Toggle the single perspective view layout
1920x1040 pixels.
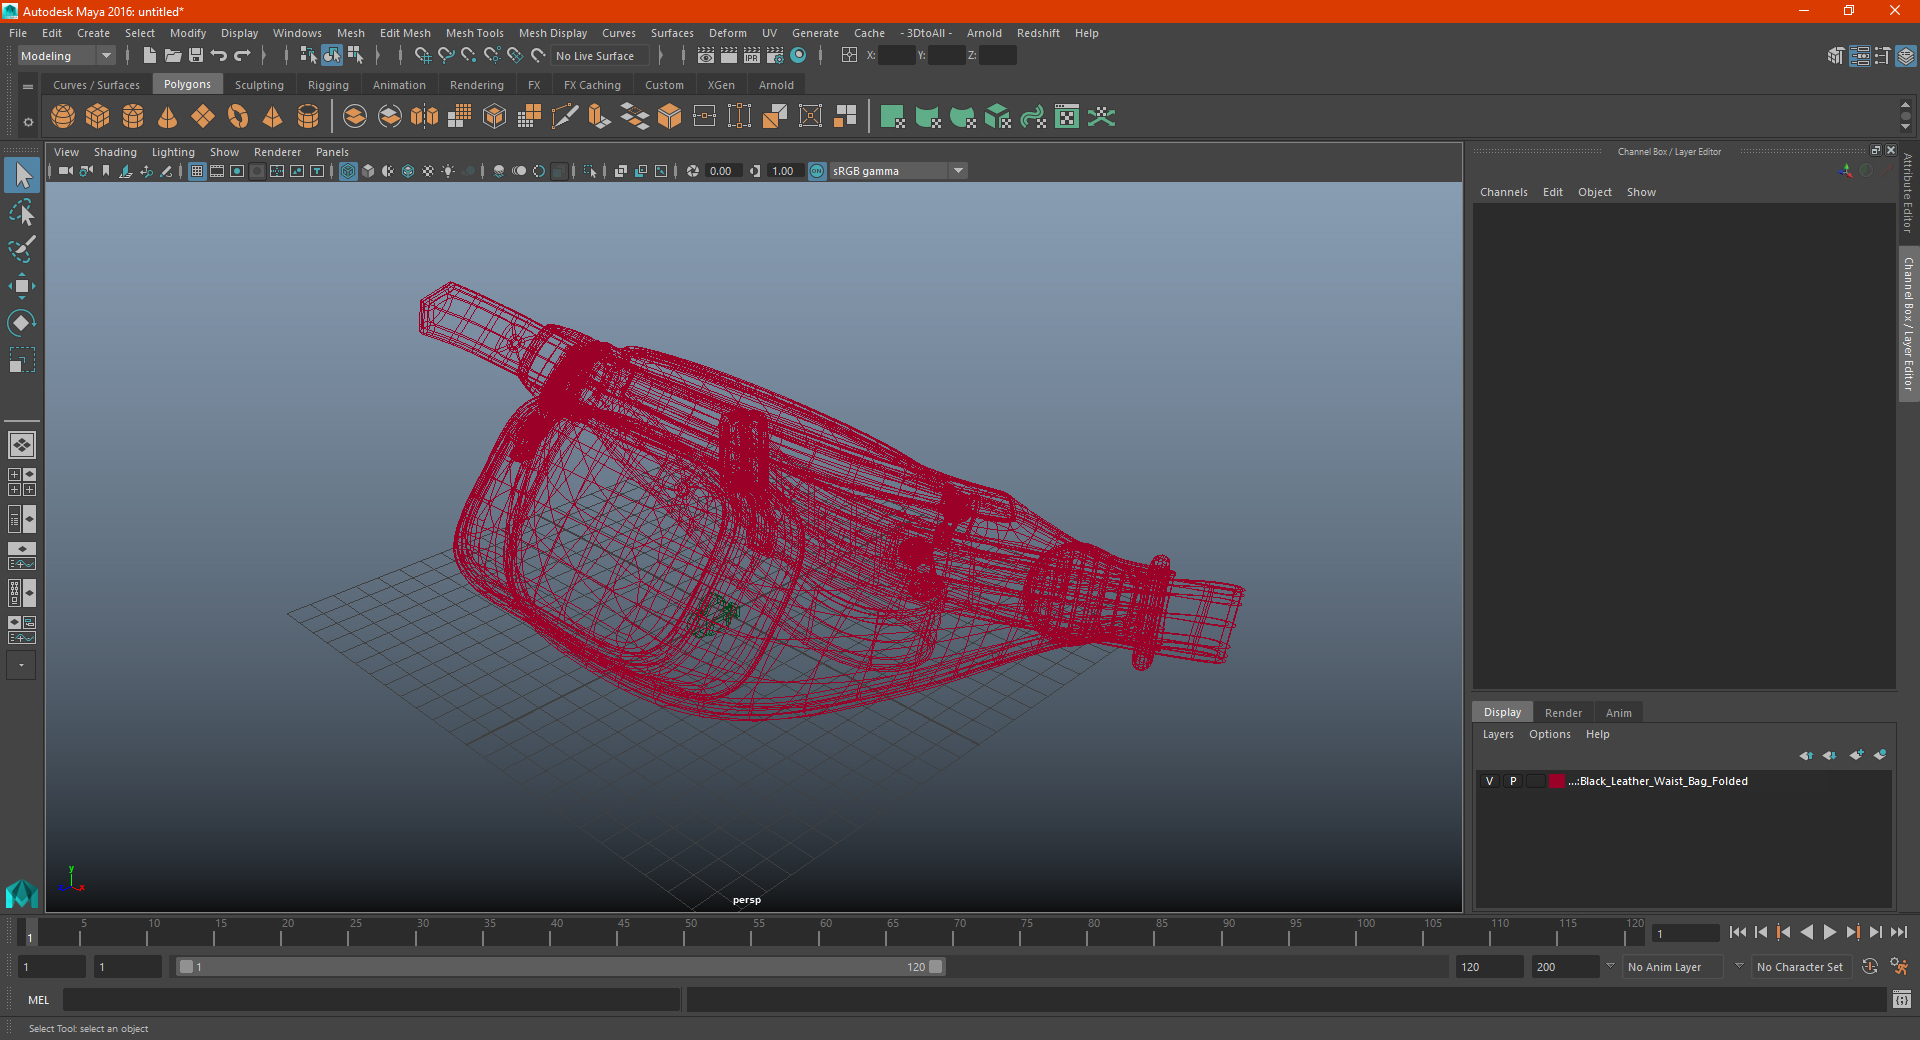(x=22, y=445)
